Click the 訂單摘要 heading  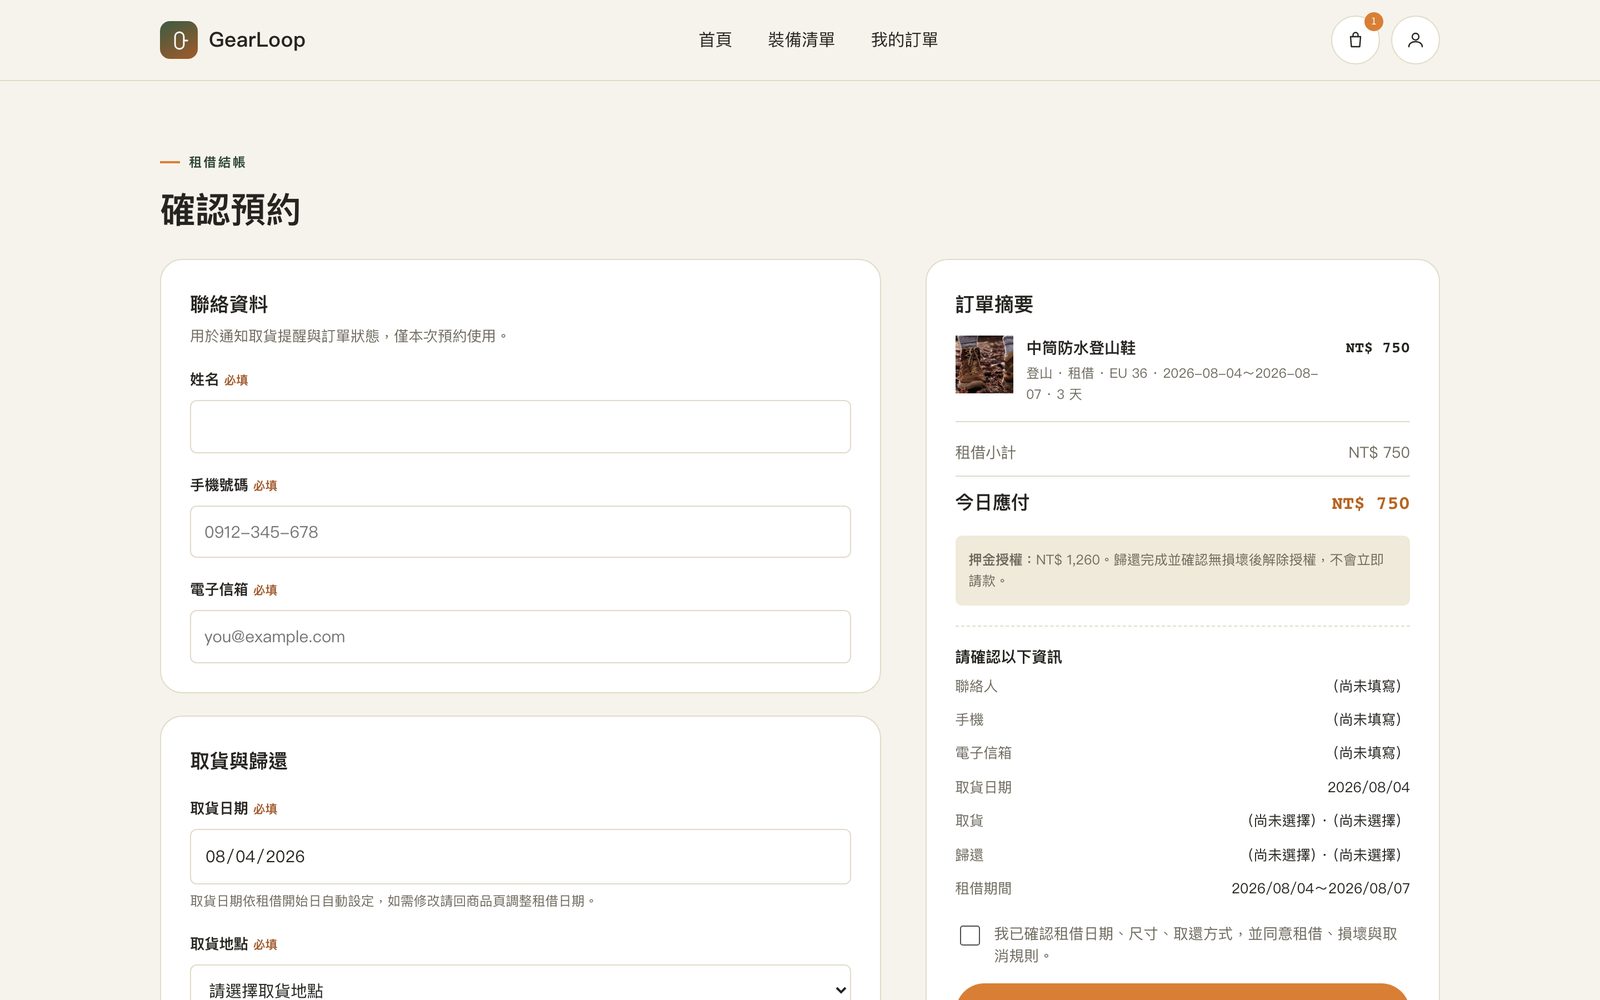point(994,304)
